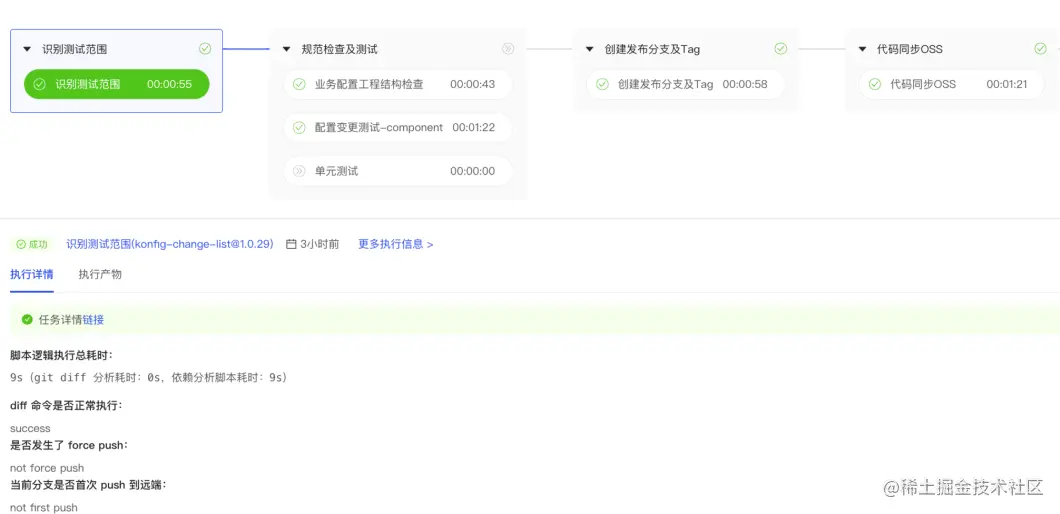
Task: Click the not first push value
Action: (x=44, y=507)
